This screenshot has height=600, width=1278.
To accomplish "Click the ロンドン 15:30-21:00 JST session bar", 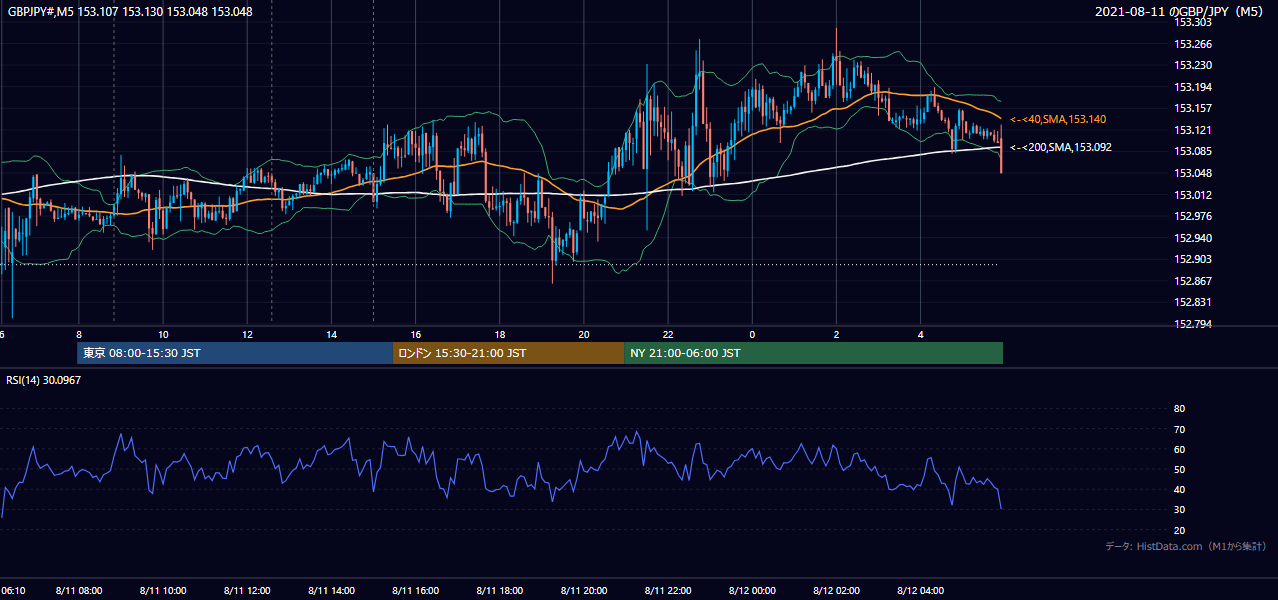I will pyautogui.click(x=508, y=353).
